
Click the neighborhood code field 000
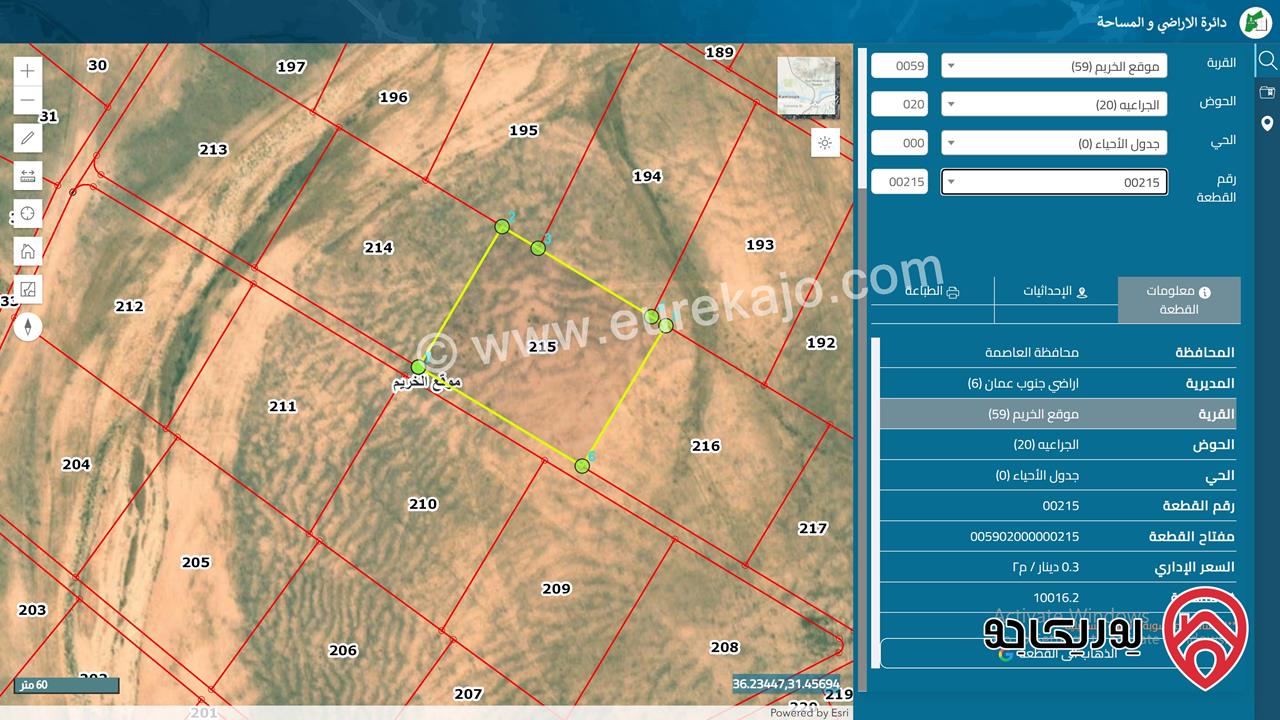(x=899, y=143)
